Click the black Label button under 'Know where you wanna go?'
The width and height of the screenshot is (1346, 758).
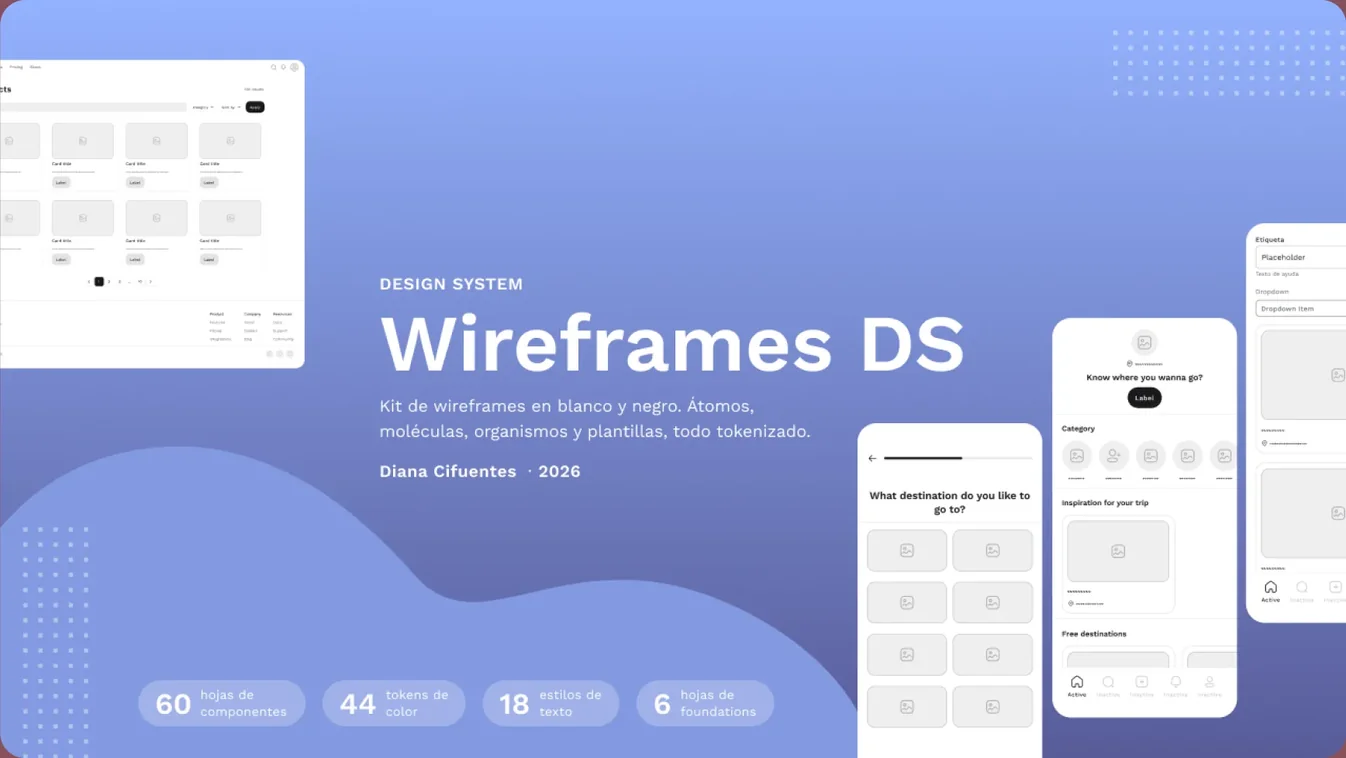pos(1144,397)
